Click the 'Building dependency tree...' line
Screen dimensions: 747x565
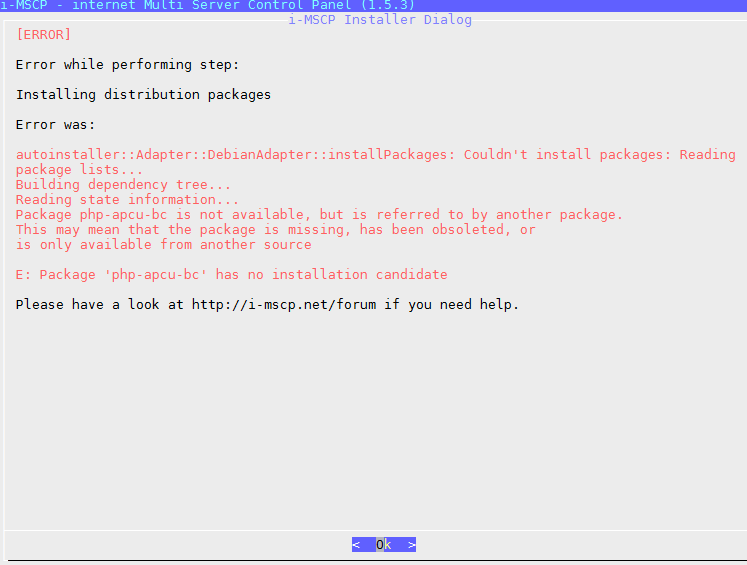[x=123, y=185]
